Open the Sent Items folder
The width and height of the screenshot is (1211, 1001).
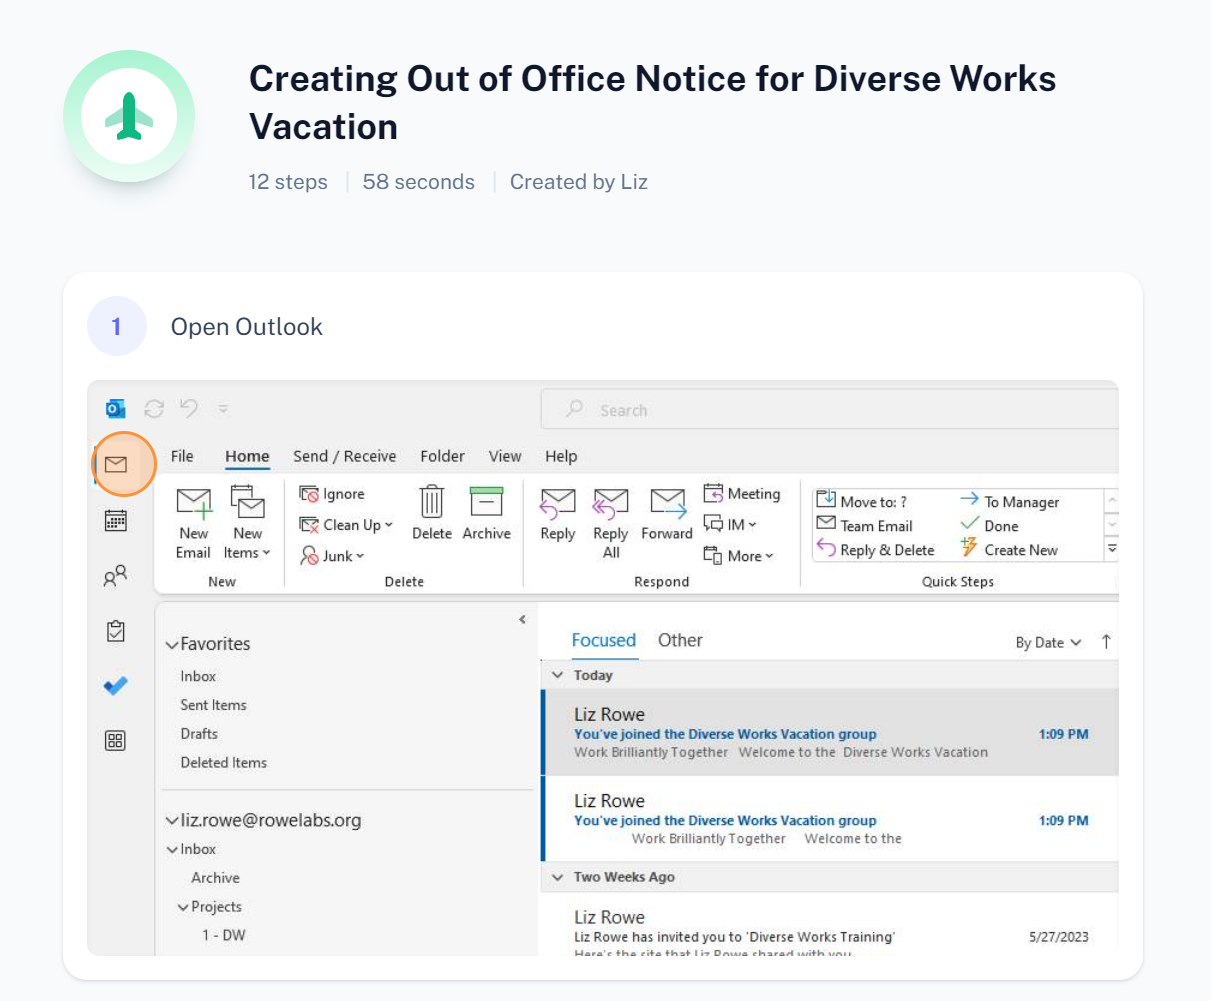pos(213,705)
